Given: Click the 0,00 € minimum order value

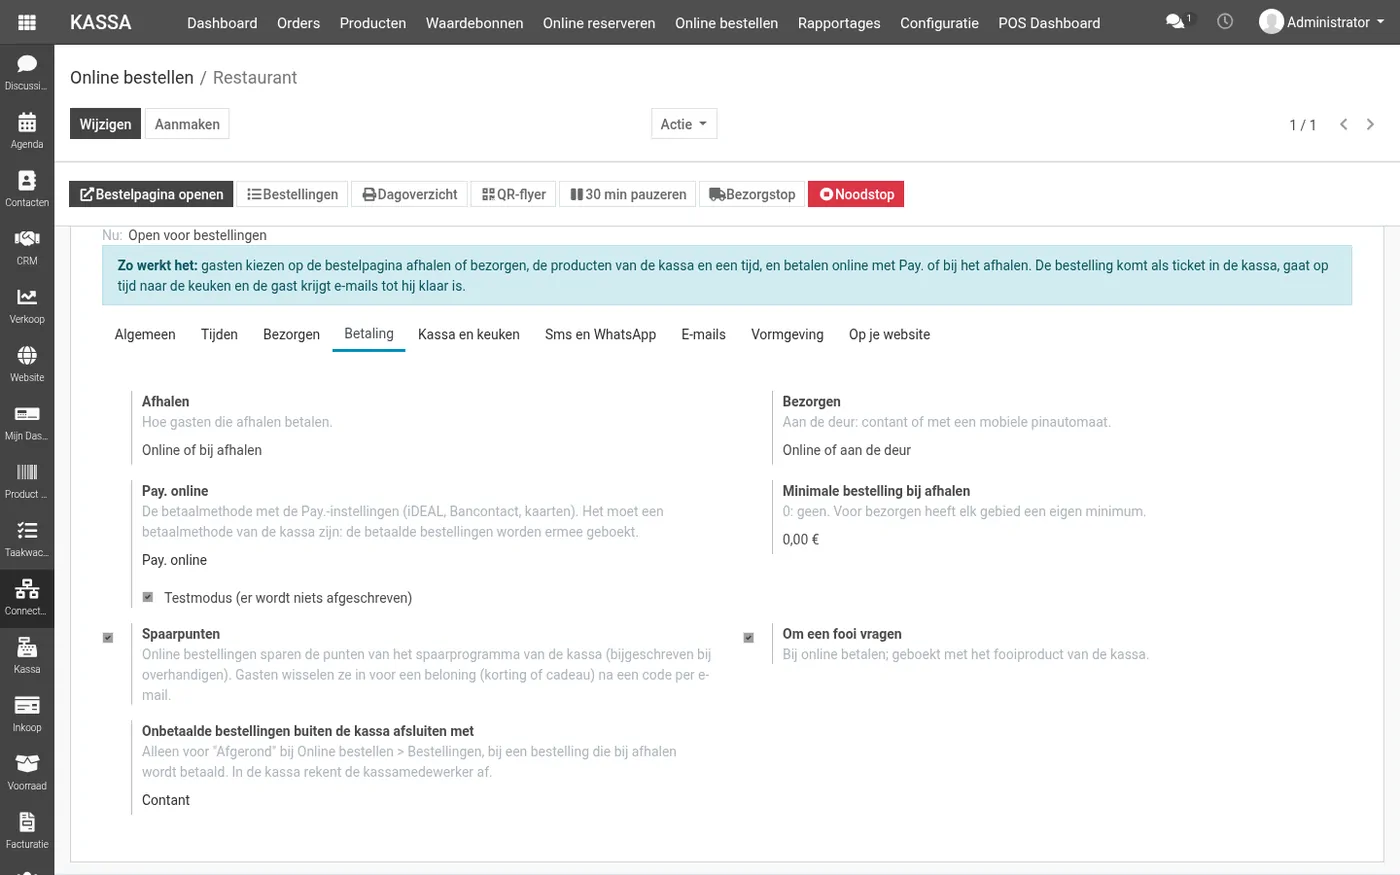Looking at the screenshot, I should click(x=801, y=539).
